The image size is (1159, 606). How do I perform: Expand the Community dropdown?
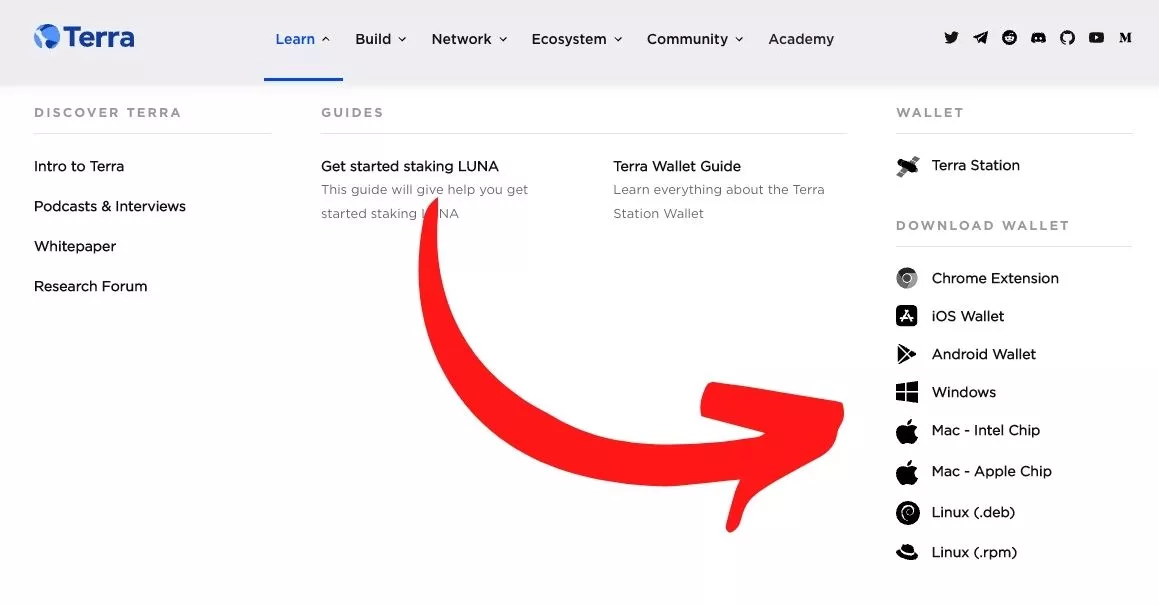tap(695, 39)
